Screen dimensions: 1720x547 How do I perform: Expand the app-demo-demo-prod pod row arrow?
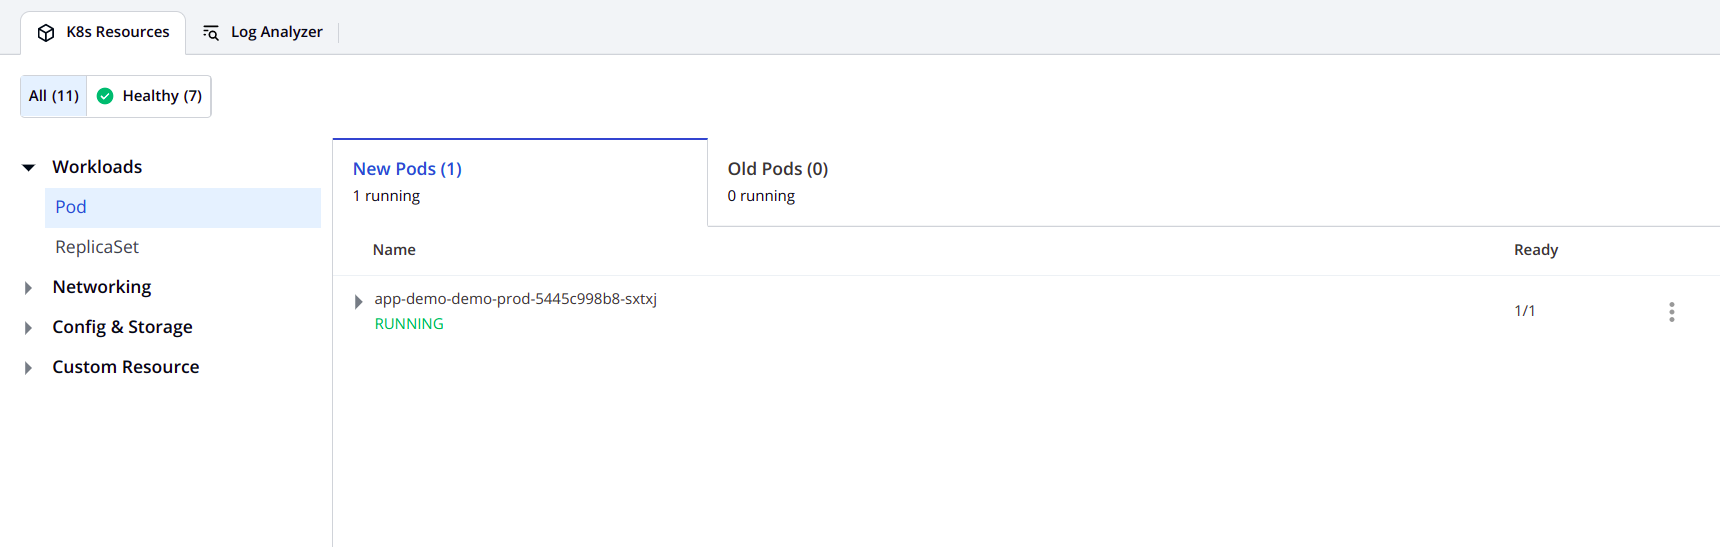point(358,301)
